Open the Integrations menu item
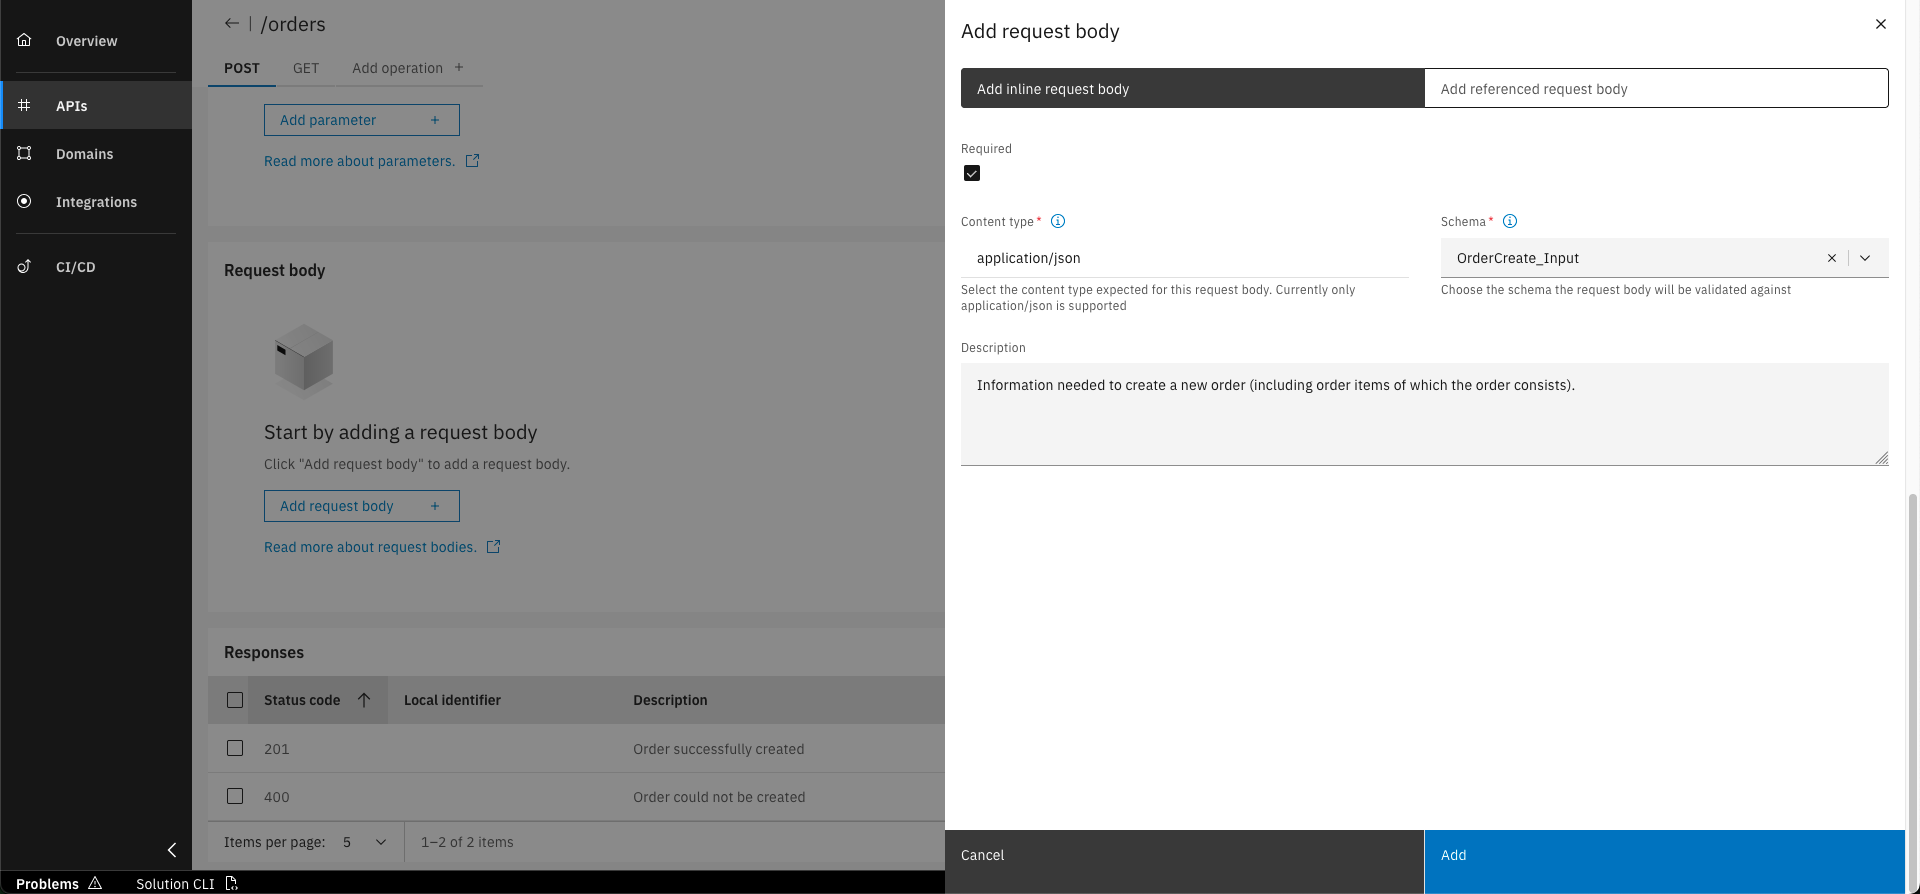Screen dimensions: 1920x894 click(x=96, y=201)
